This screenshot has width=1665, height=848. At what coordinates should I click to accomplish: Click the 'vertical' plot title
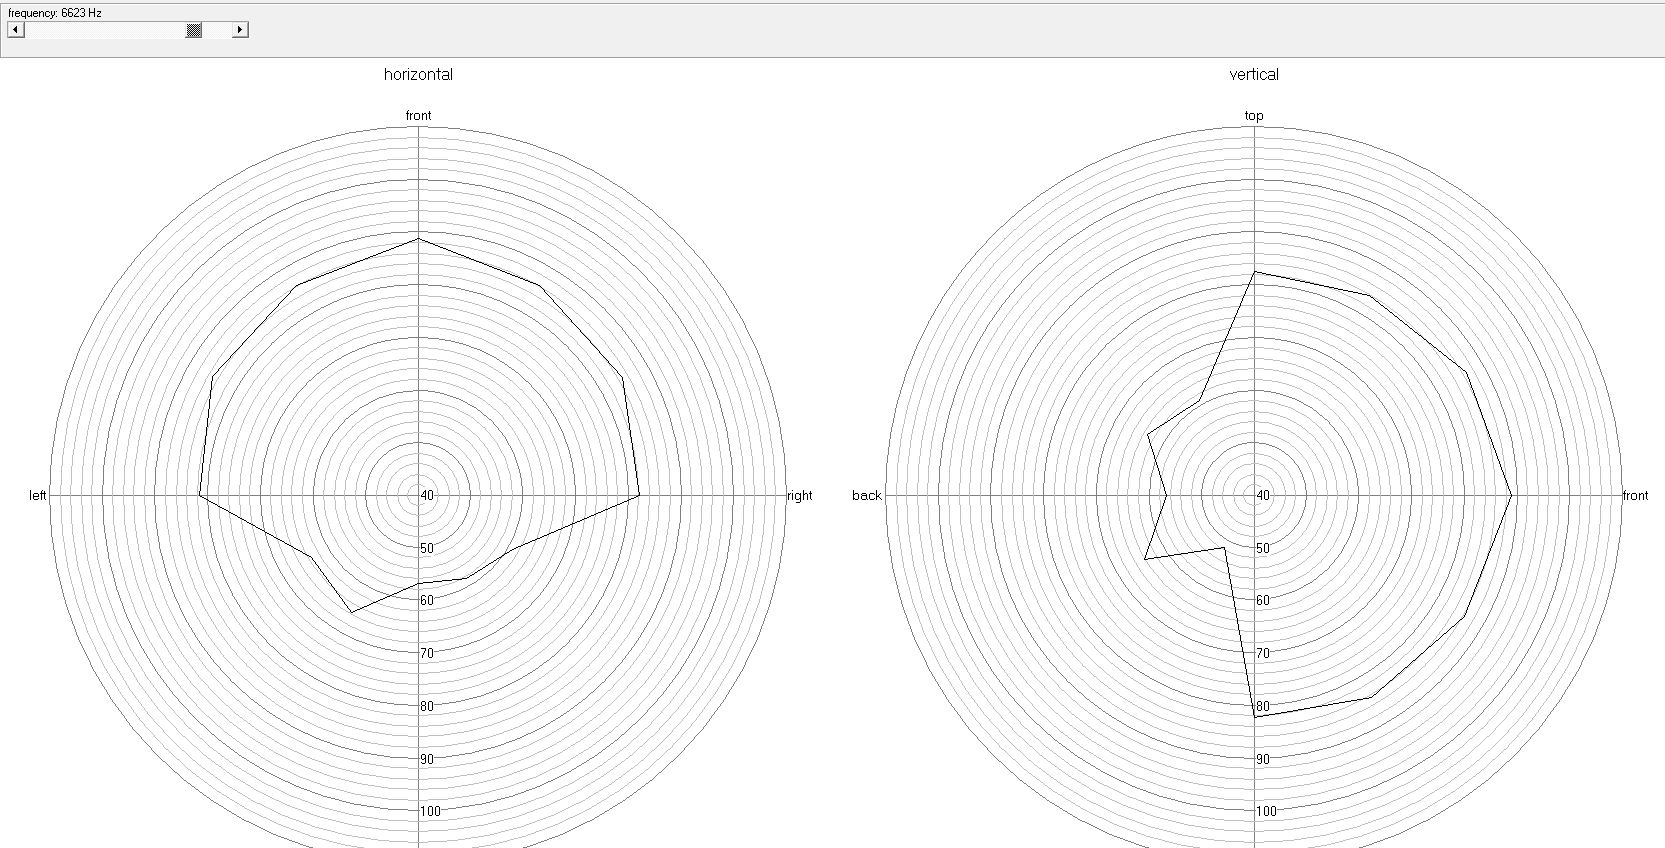tap(1254, 74)
